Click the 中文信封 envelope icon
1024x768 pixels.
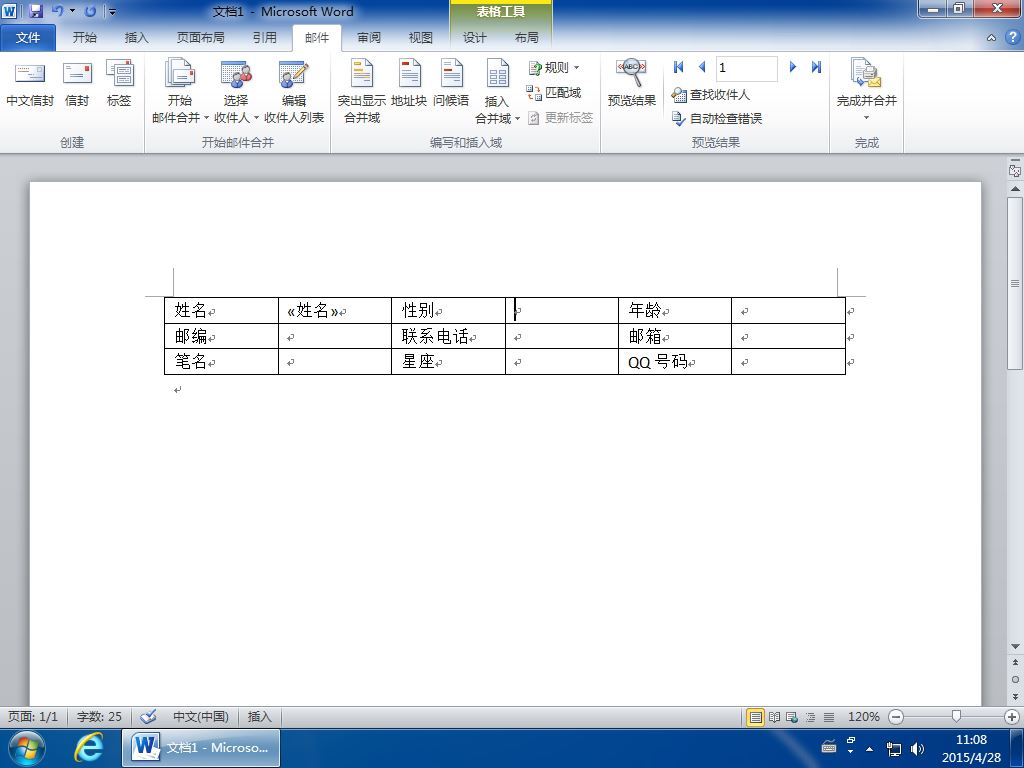(30, 85)
